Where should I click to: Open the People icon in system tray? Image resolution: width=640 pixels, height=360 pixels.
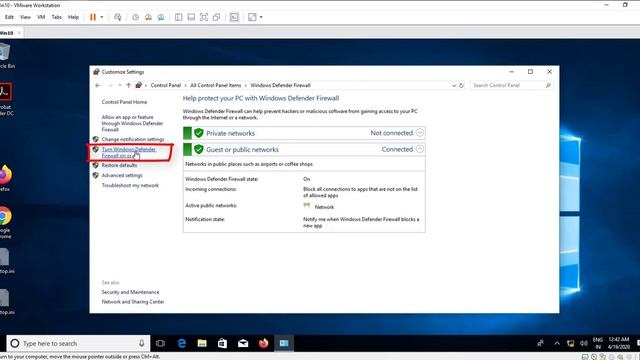pyautogui.click(x=540, y=344)
